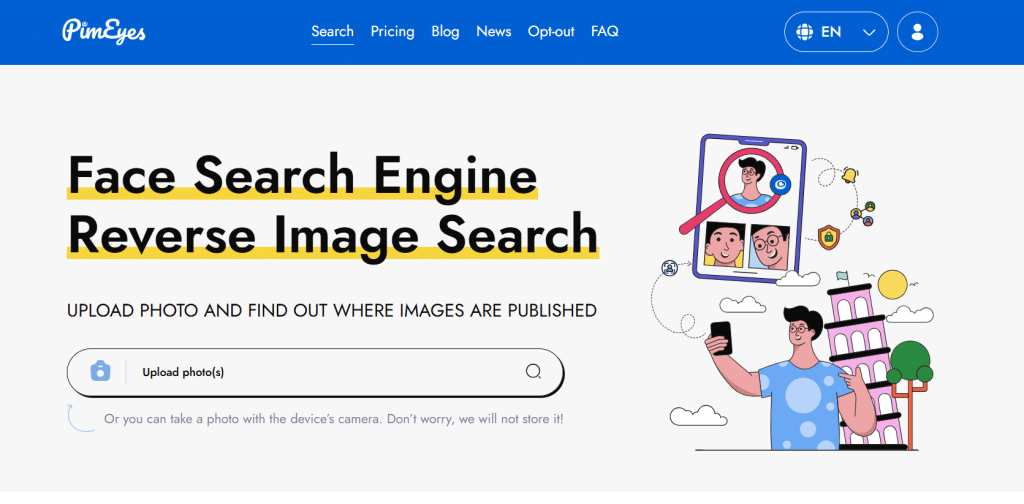This screenshot has height=504, width=1024.
Task: Visit the Opt-out page
Action: tap(551, 31)
